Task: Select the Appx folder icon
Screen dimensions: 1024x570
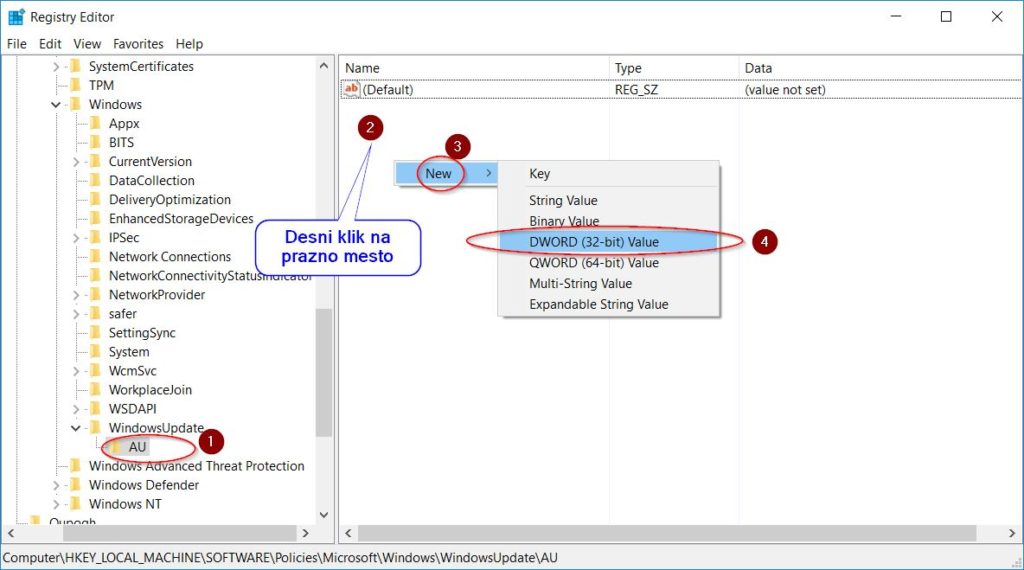Action: click(x=96, y=124)
